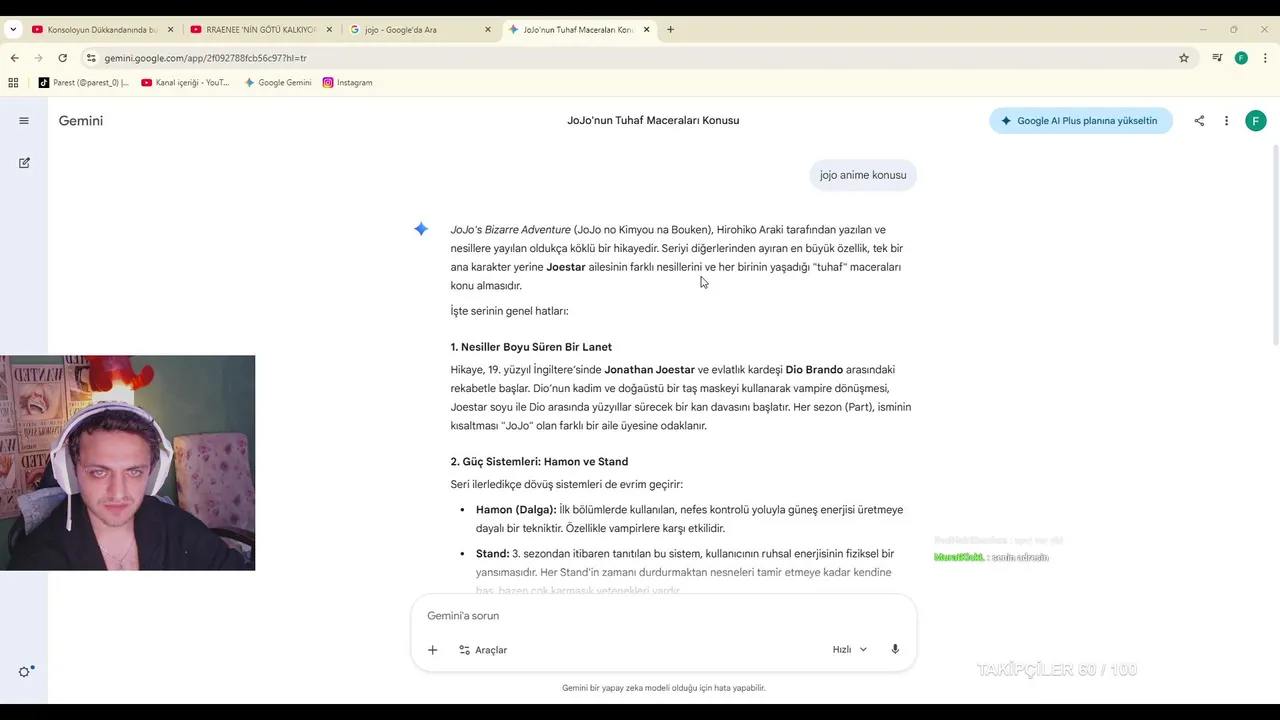The height and width of the screenshot is (720, 1280).
Task: Open a new browser tab
Action: [x=670, y=30]
